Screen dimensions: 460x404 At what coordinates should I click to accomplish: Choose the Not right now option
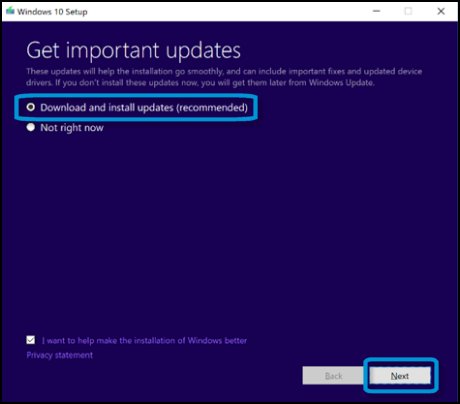click(31, 127)
